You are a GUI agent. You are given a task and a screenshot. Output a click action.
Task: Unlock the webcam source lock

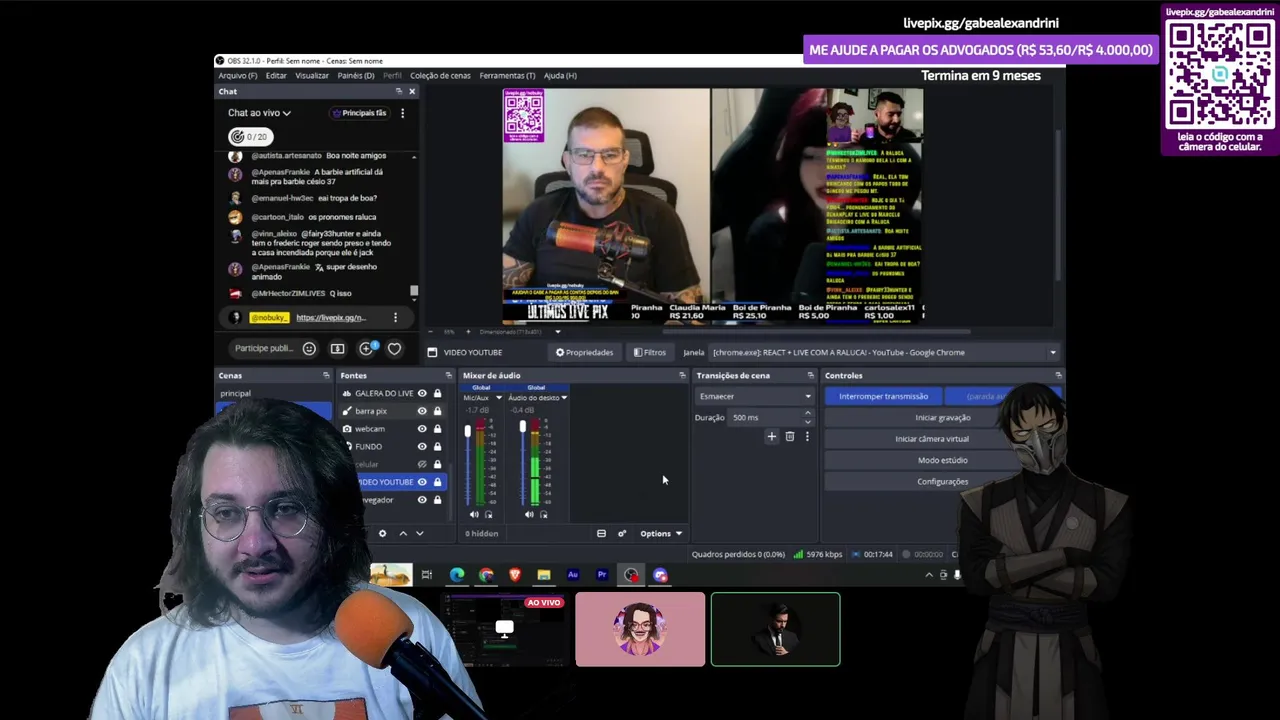437,428
